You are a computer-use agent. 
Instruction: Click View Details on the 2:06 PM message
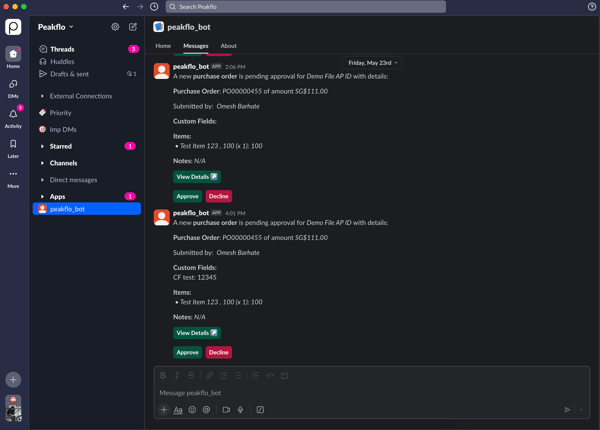click(x=197, y=177)
